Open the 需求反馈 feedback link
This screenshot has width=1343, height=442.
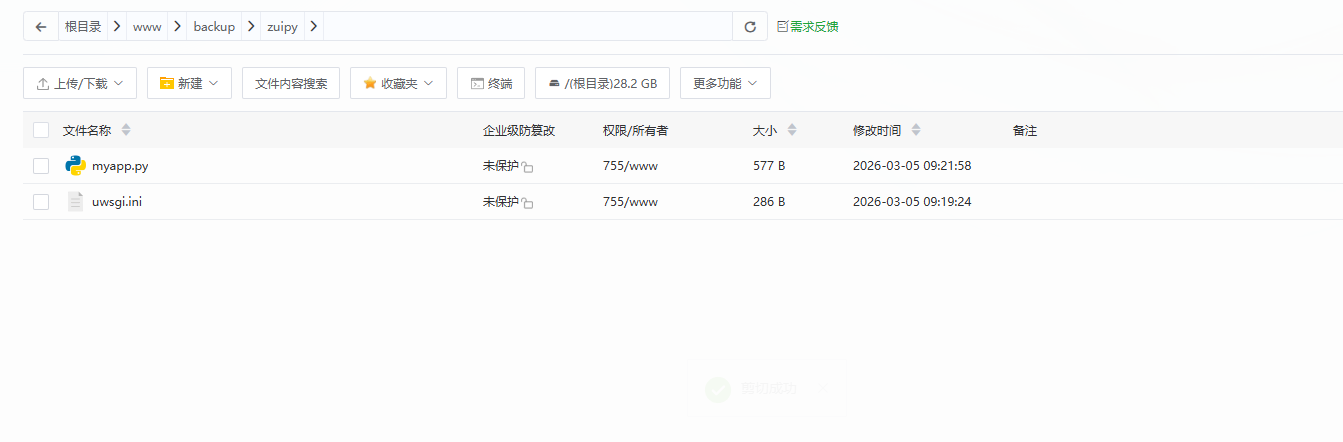807,27
